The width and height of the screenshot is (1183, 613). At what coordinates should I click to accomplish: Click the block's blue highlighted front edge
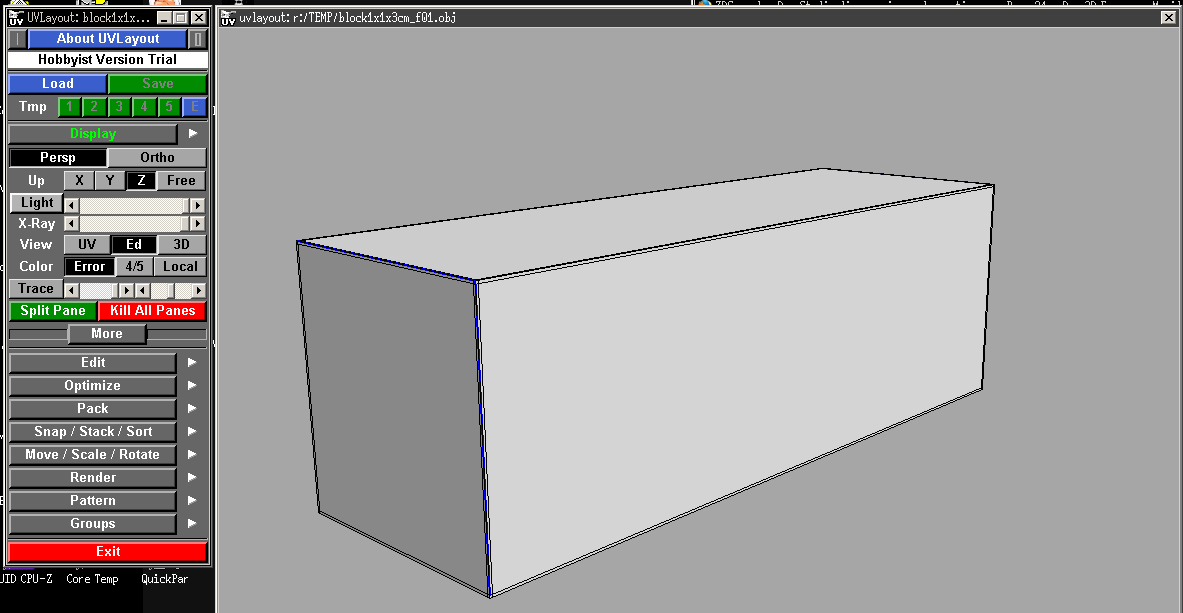483,438
